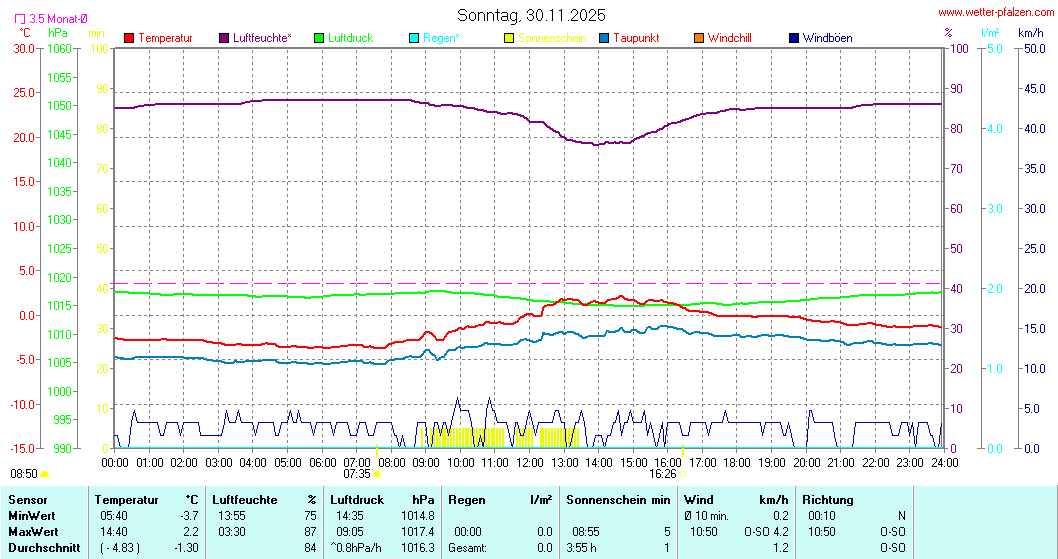Click the sun icon beside 08:50
Image resolution: width=1058 pixels, height=559 pixels.
[x=45, y=474]
